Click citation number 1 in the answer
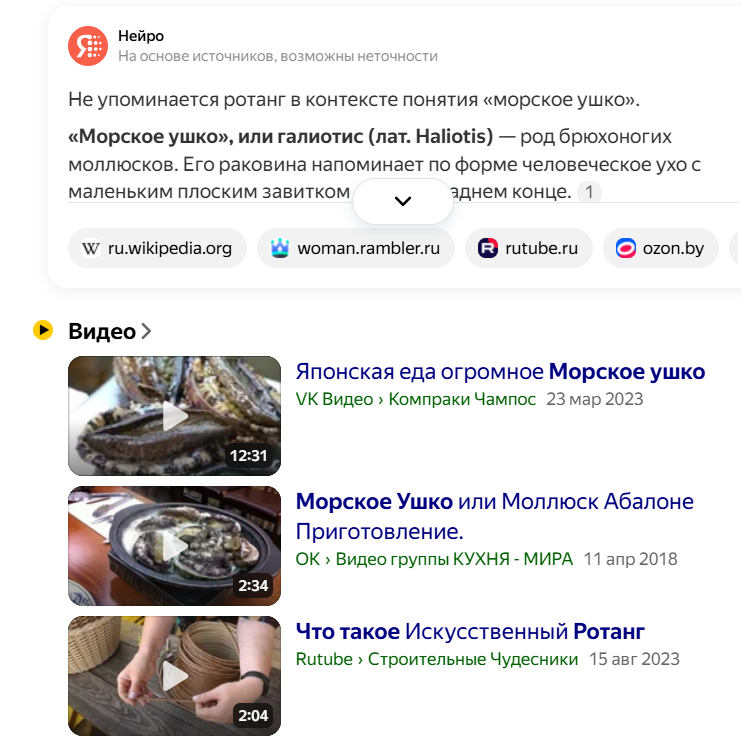 click(x=589, y=192)
